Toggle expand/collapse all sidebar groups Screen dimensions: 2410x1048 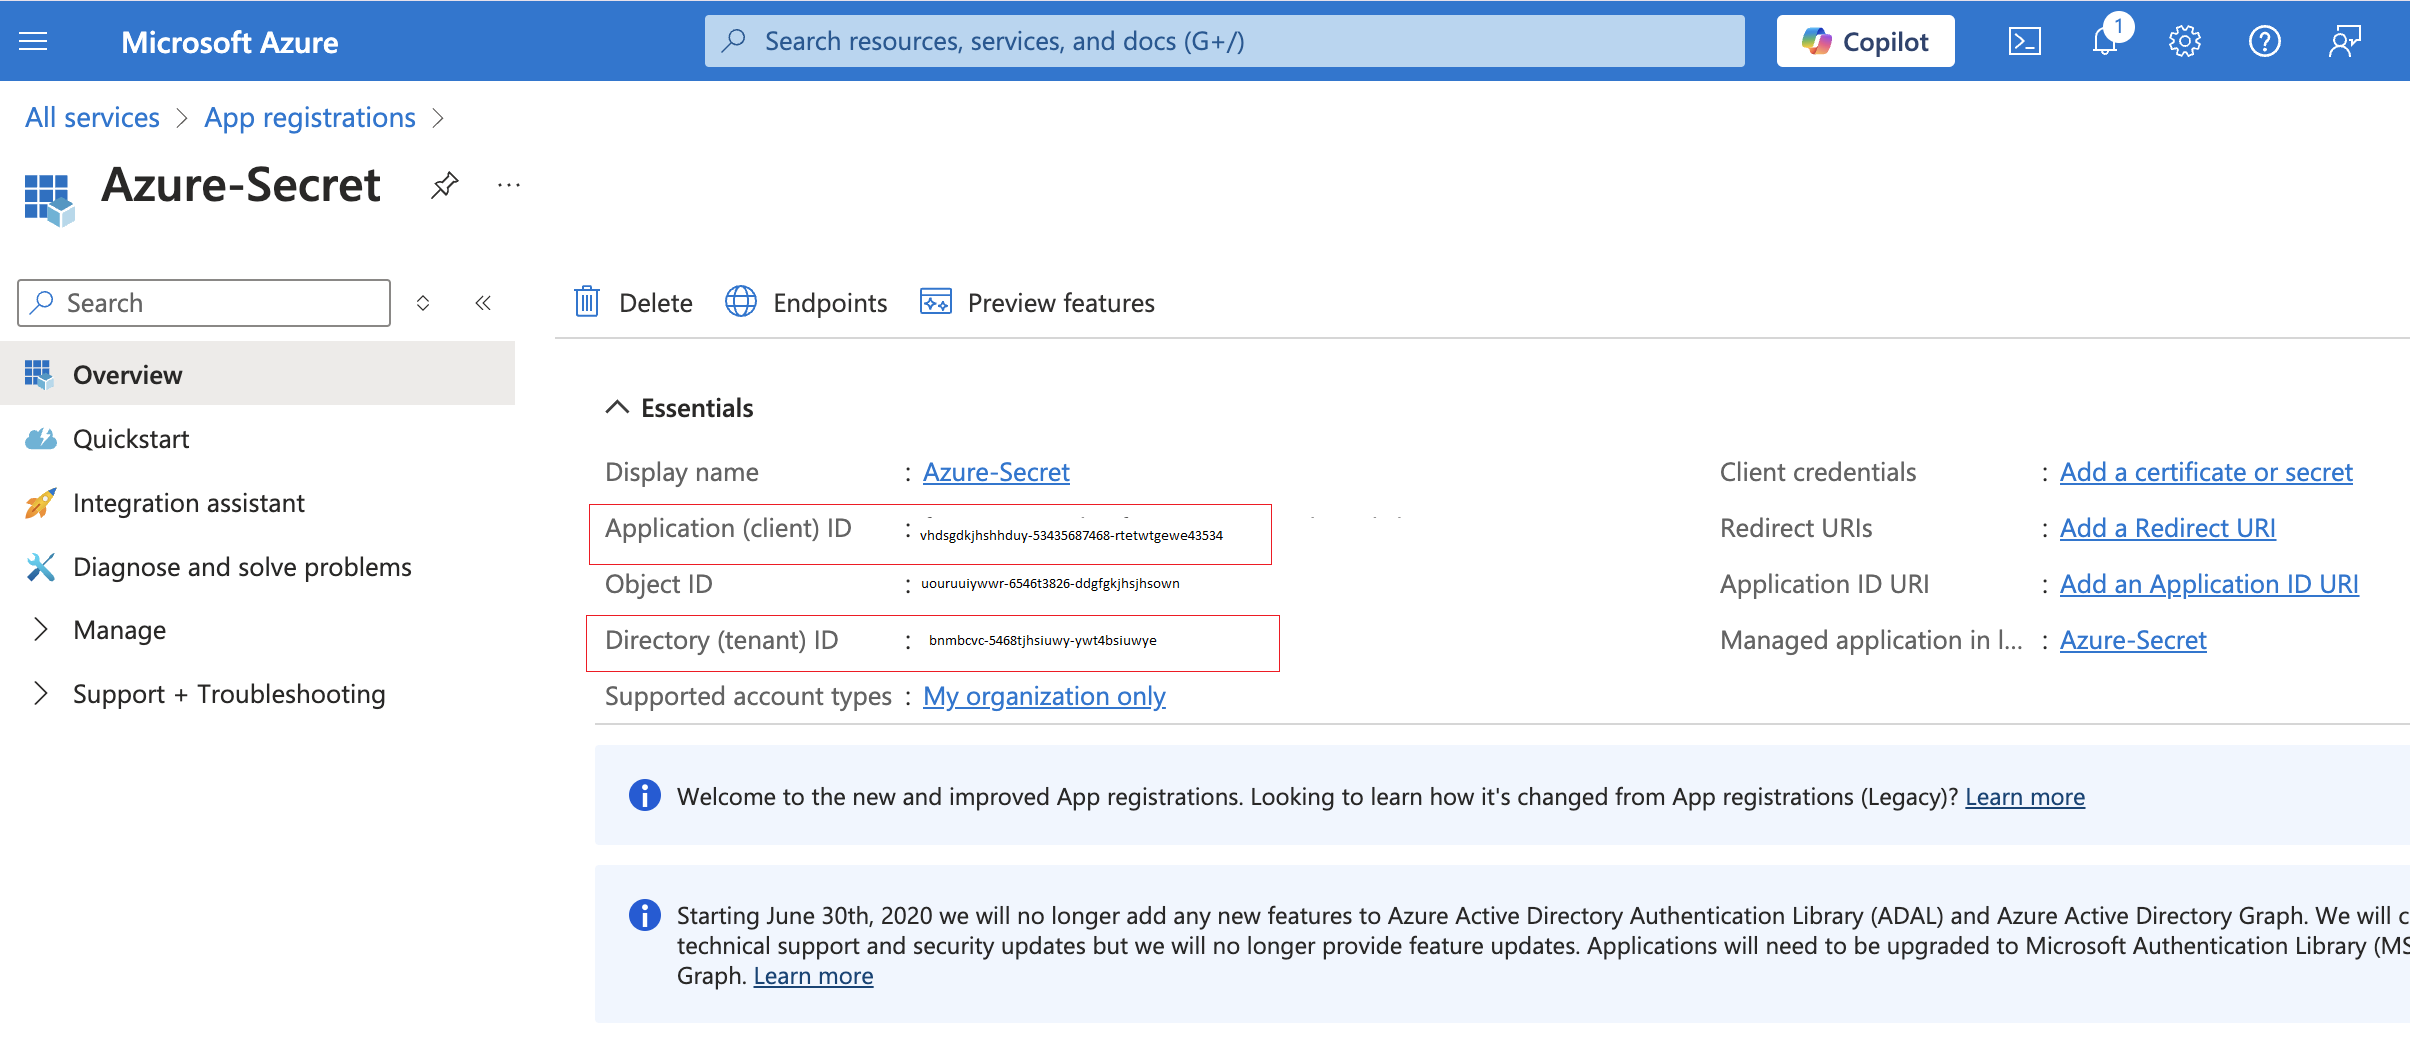[423, 303]
